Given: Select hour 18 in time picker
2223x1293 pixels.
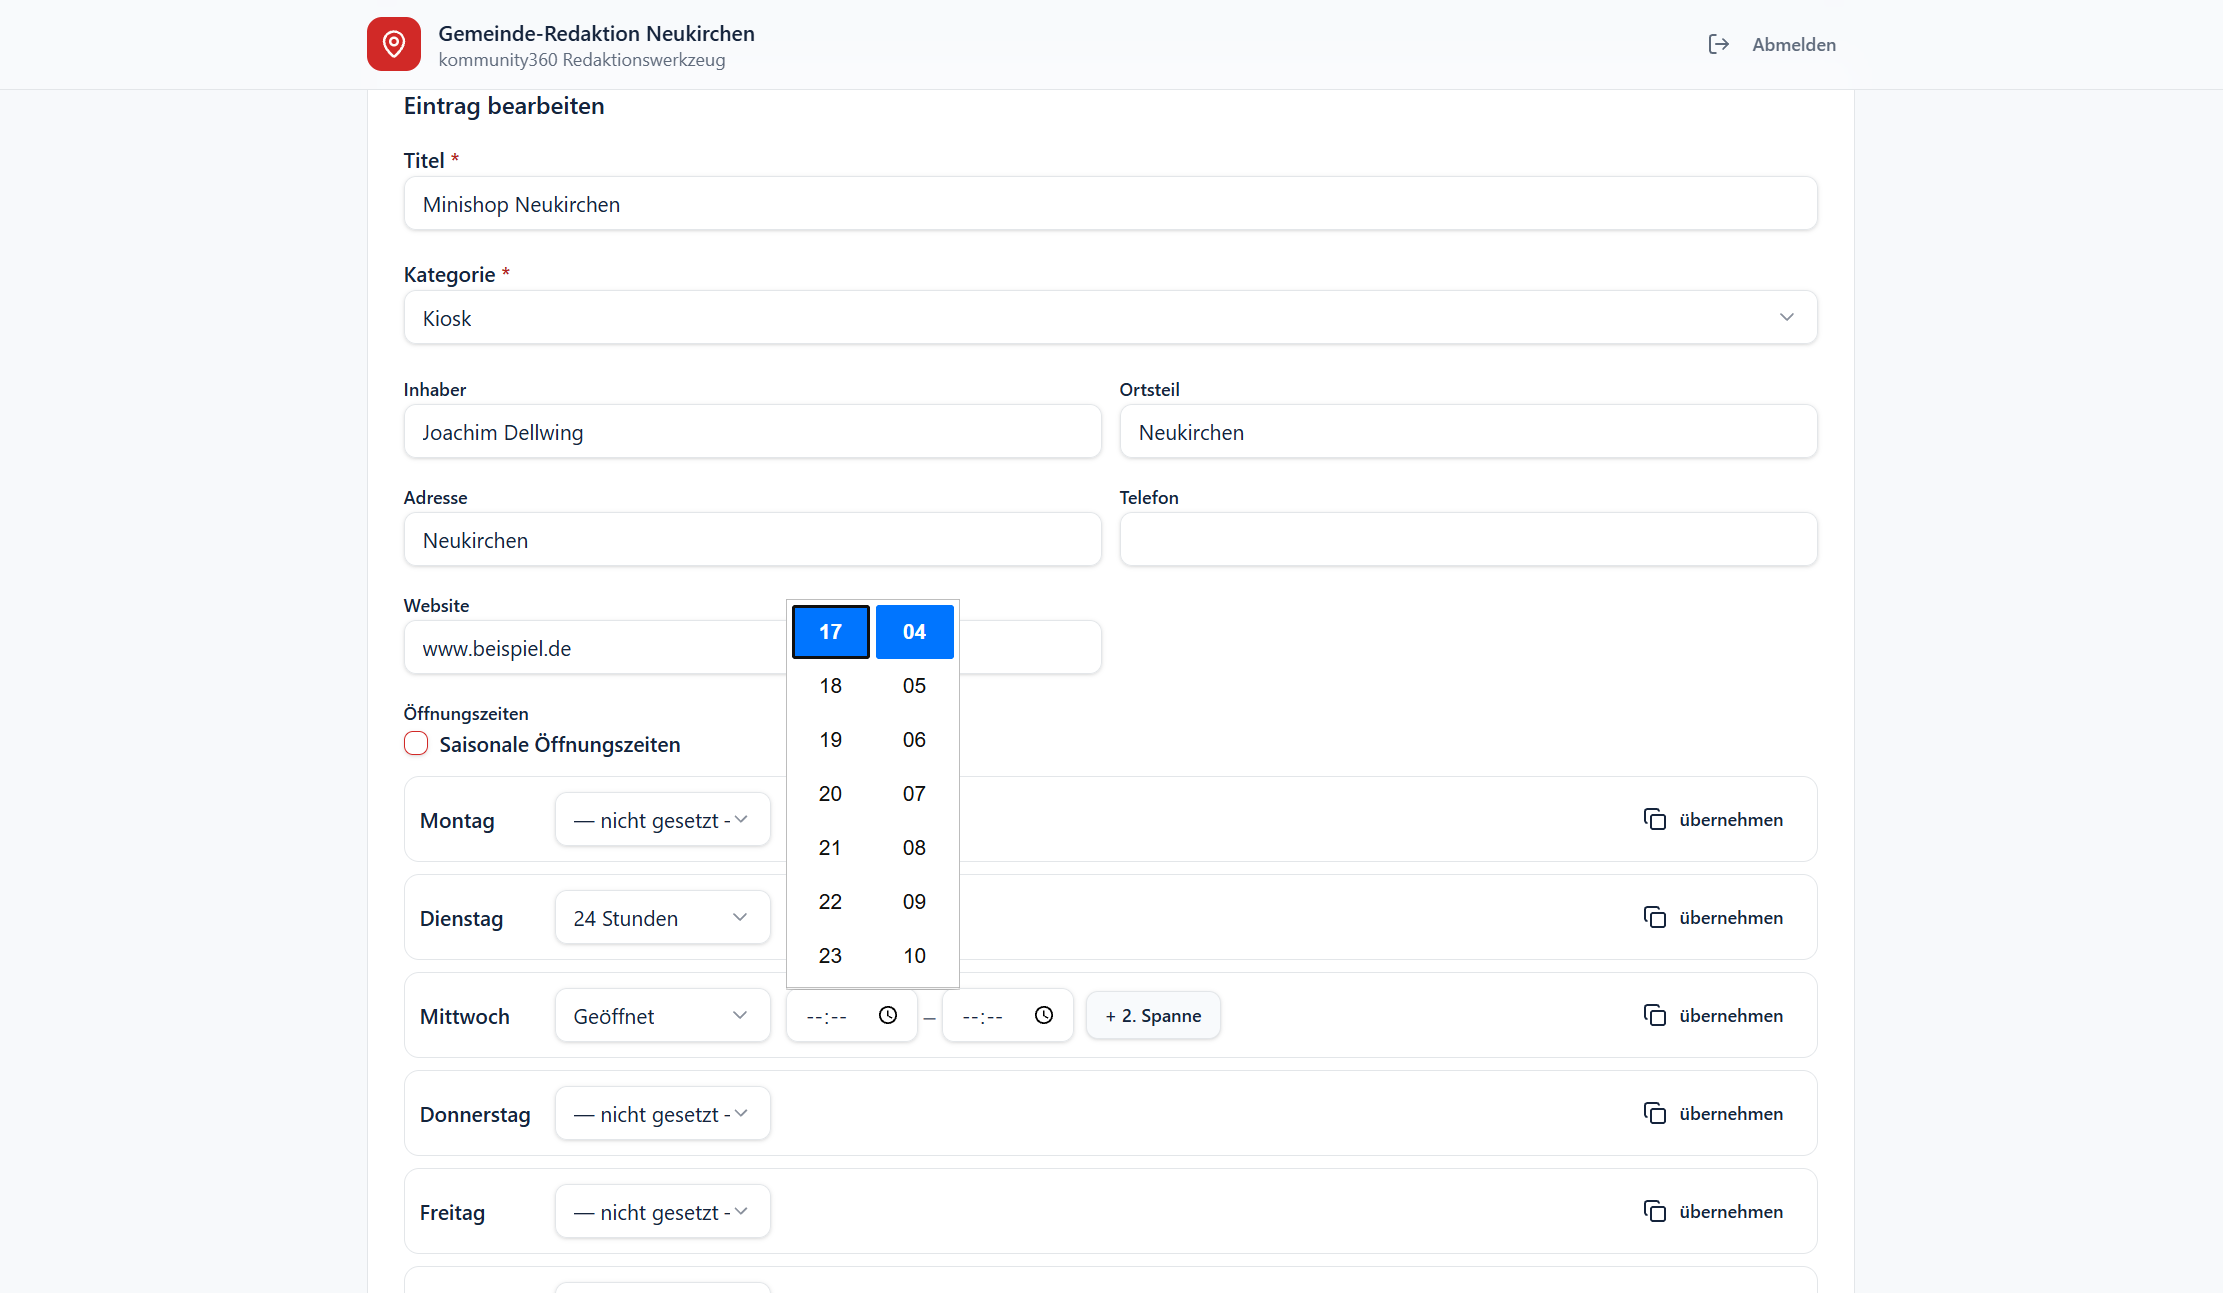Looking at the screenshot, I should 830,686.
